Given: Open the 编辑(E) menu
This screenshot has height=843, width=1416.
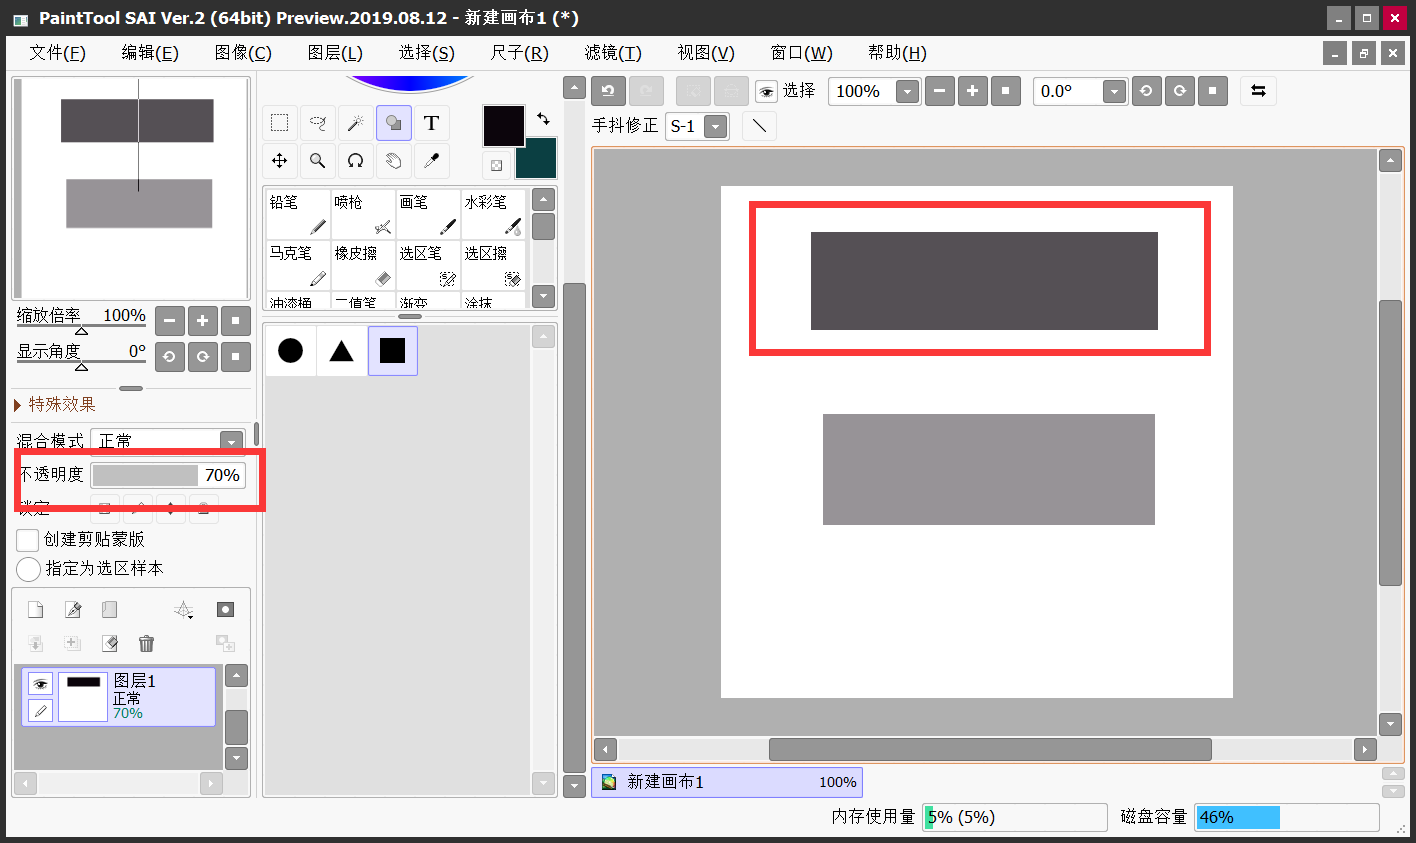Looking at the screenshot, I should (150, 53).
